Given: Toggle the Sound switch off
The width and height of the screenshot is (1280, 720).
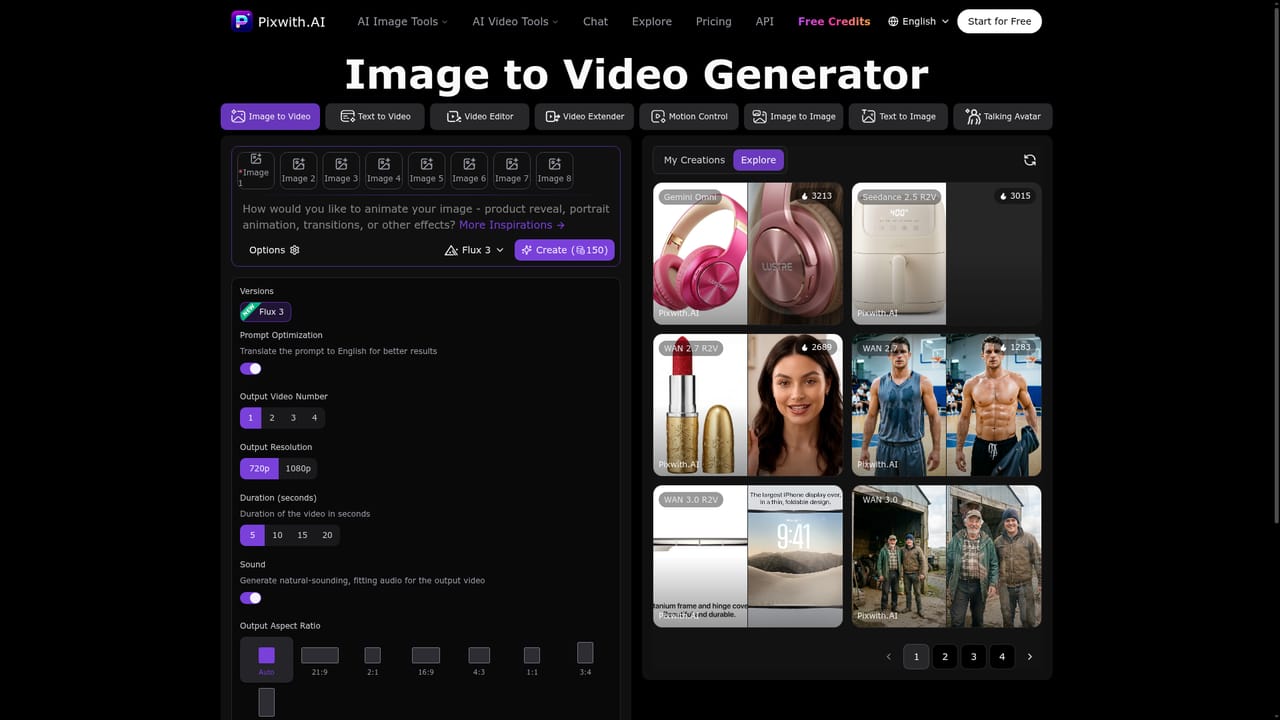Looking at the screenshot, I should click(x=251, y=598).
